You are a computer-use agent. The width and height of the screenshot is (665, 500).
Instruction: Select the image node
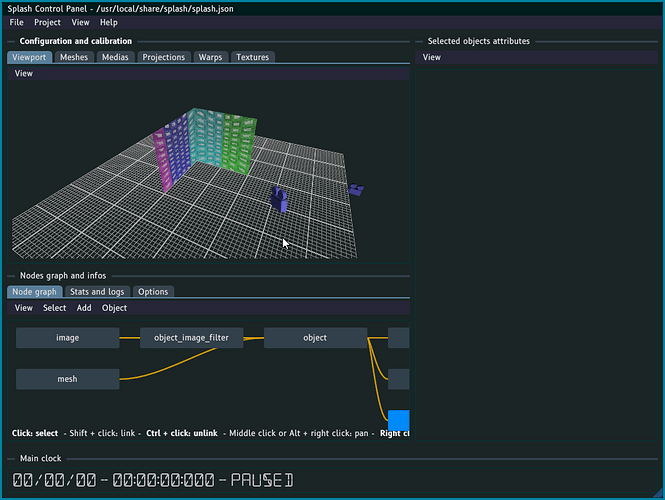68,338
